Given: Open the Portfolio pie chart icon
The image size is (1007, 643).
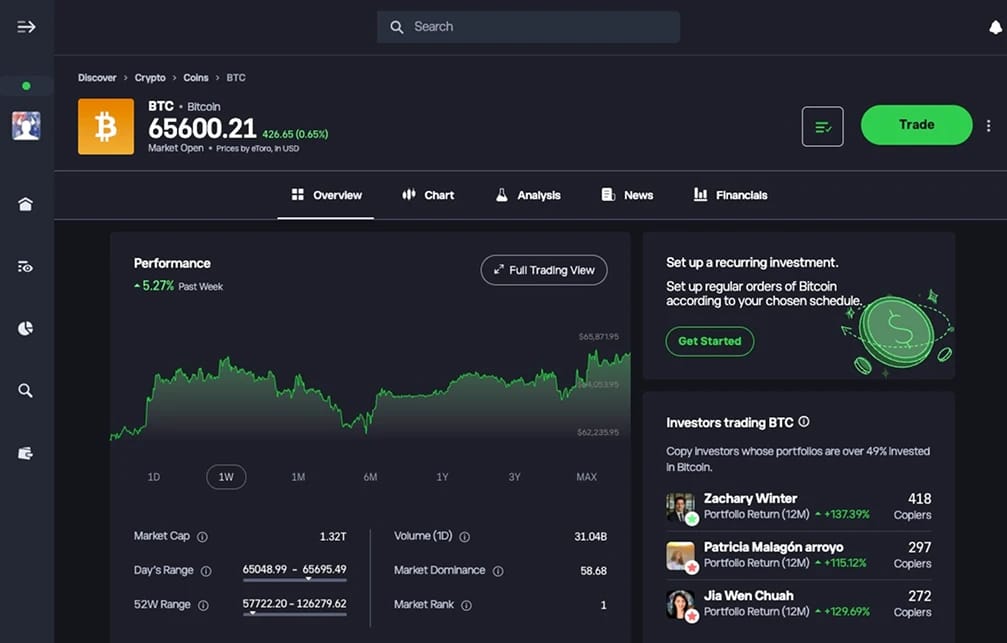Looking at the screenshot, I should coord(25,329).
